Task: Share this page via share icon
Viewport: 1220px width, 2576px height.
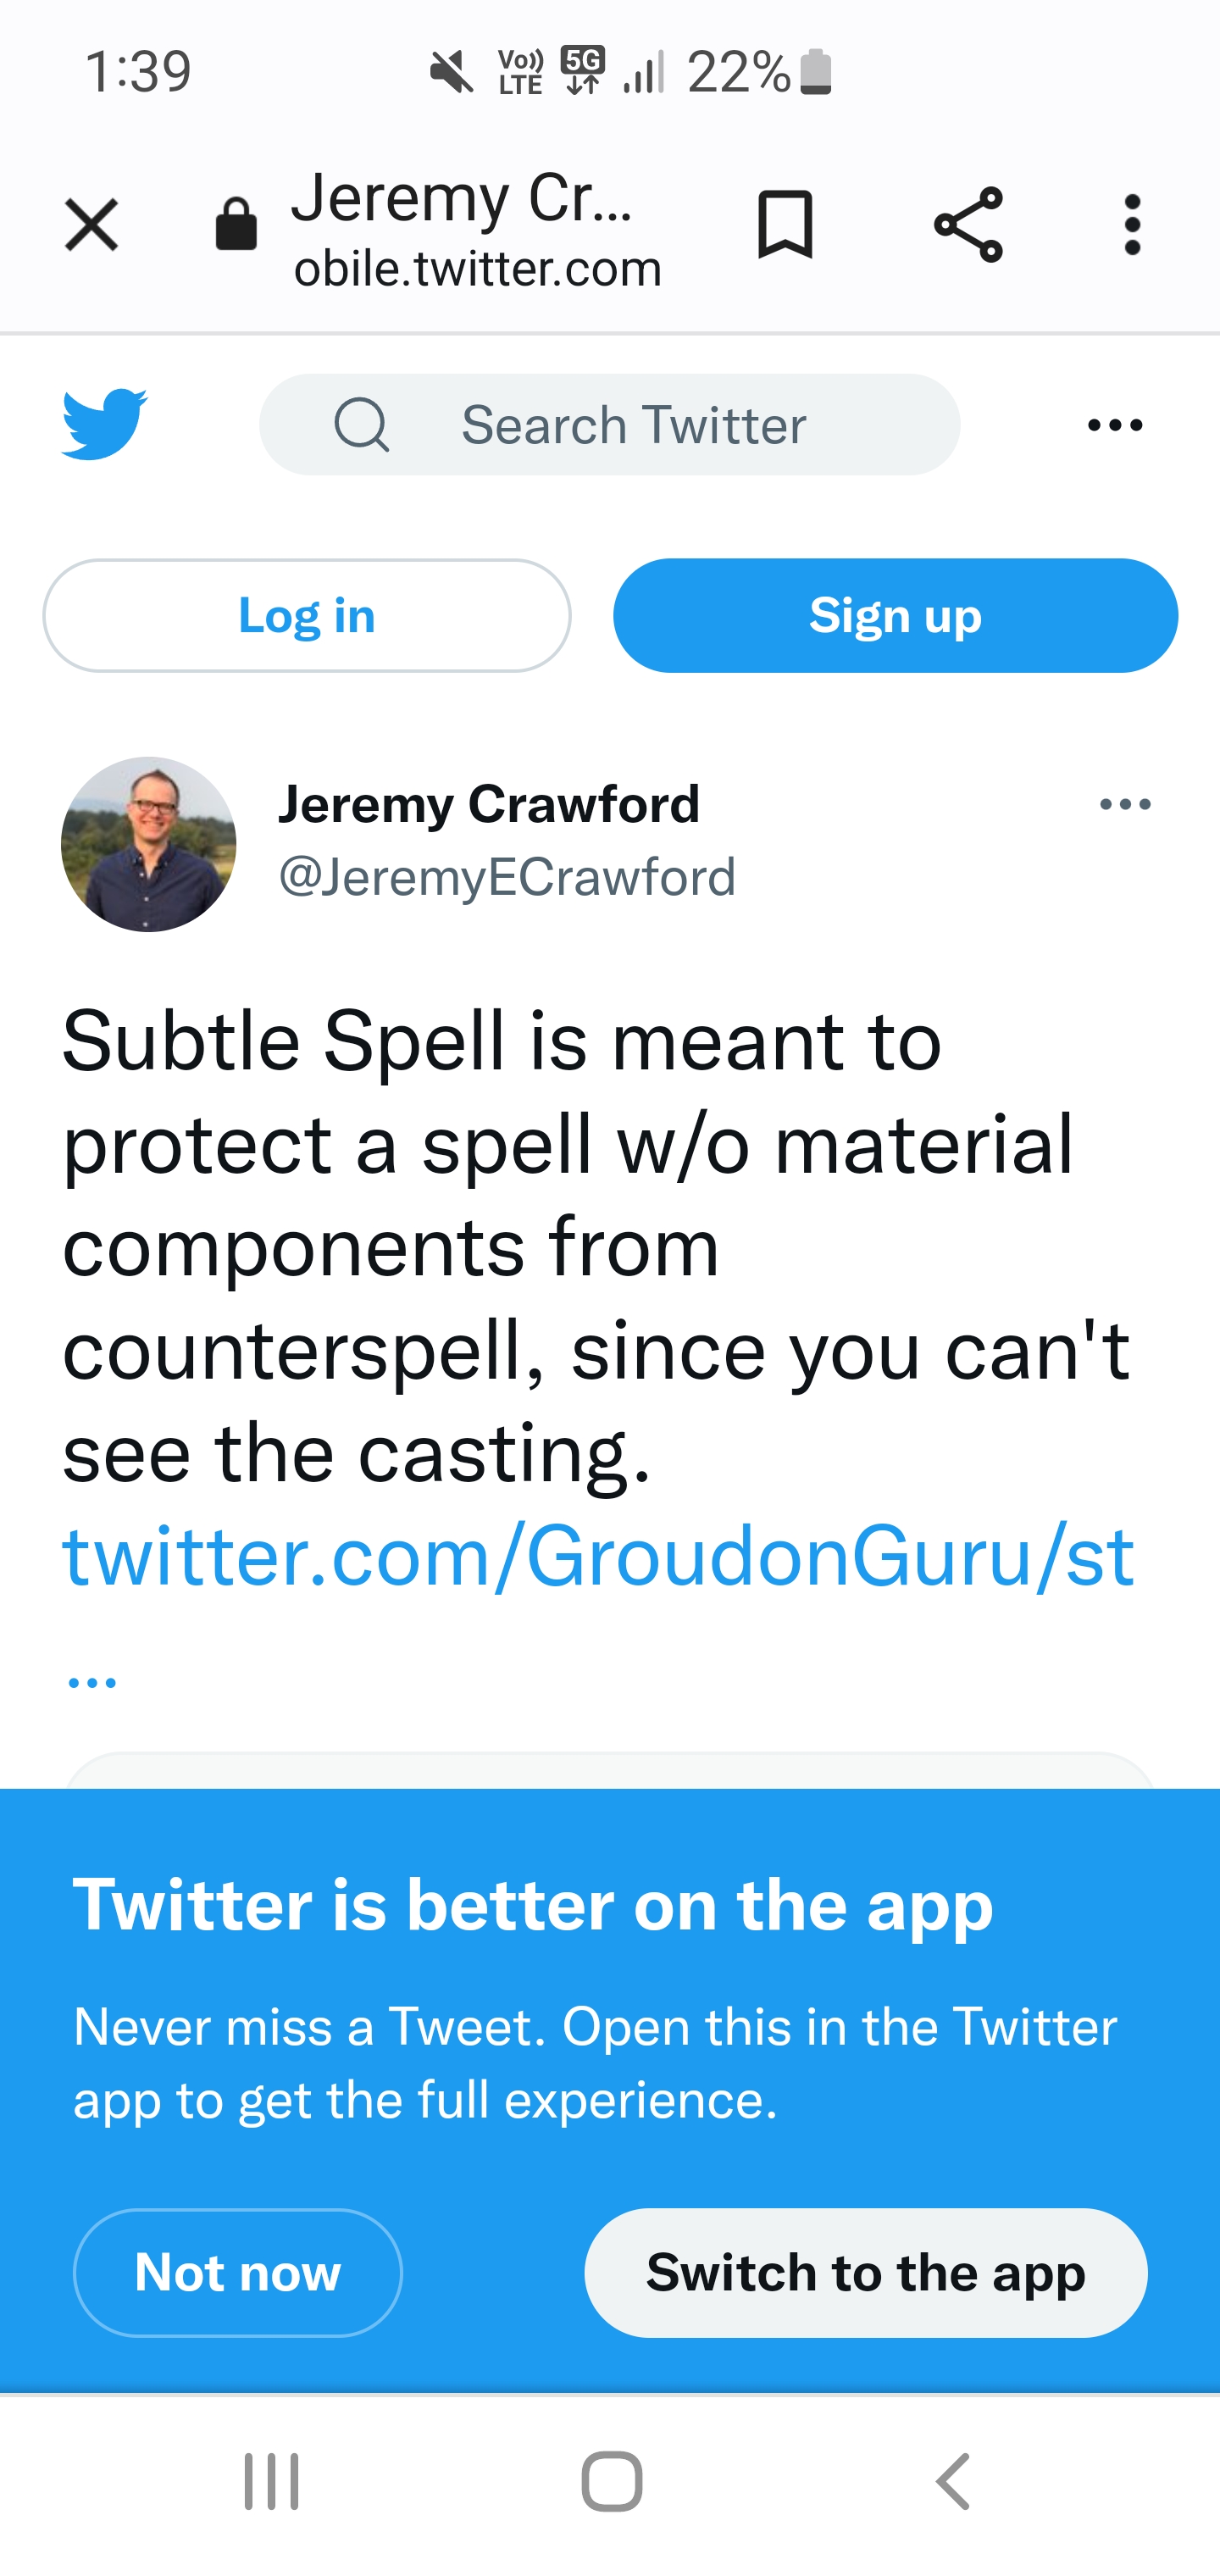Action: (x=967, y=224)
